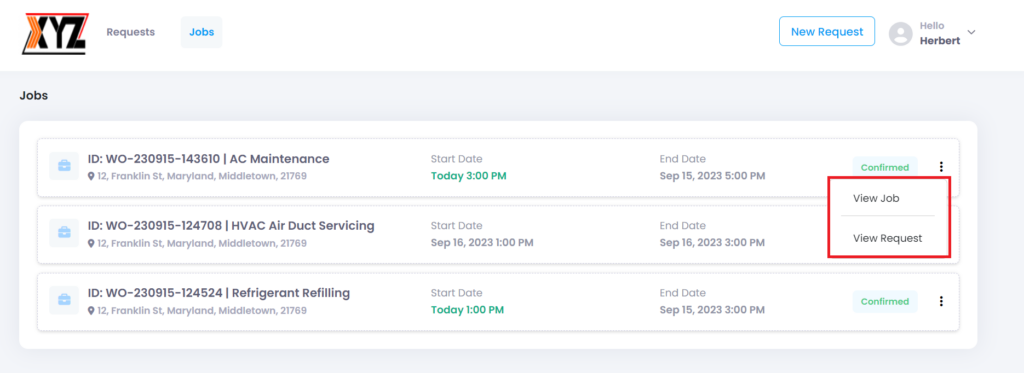Click the XYZ logo
This screenshot has height=373, width=1024.
point(55,33)
